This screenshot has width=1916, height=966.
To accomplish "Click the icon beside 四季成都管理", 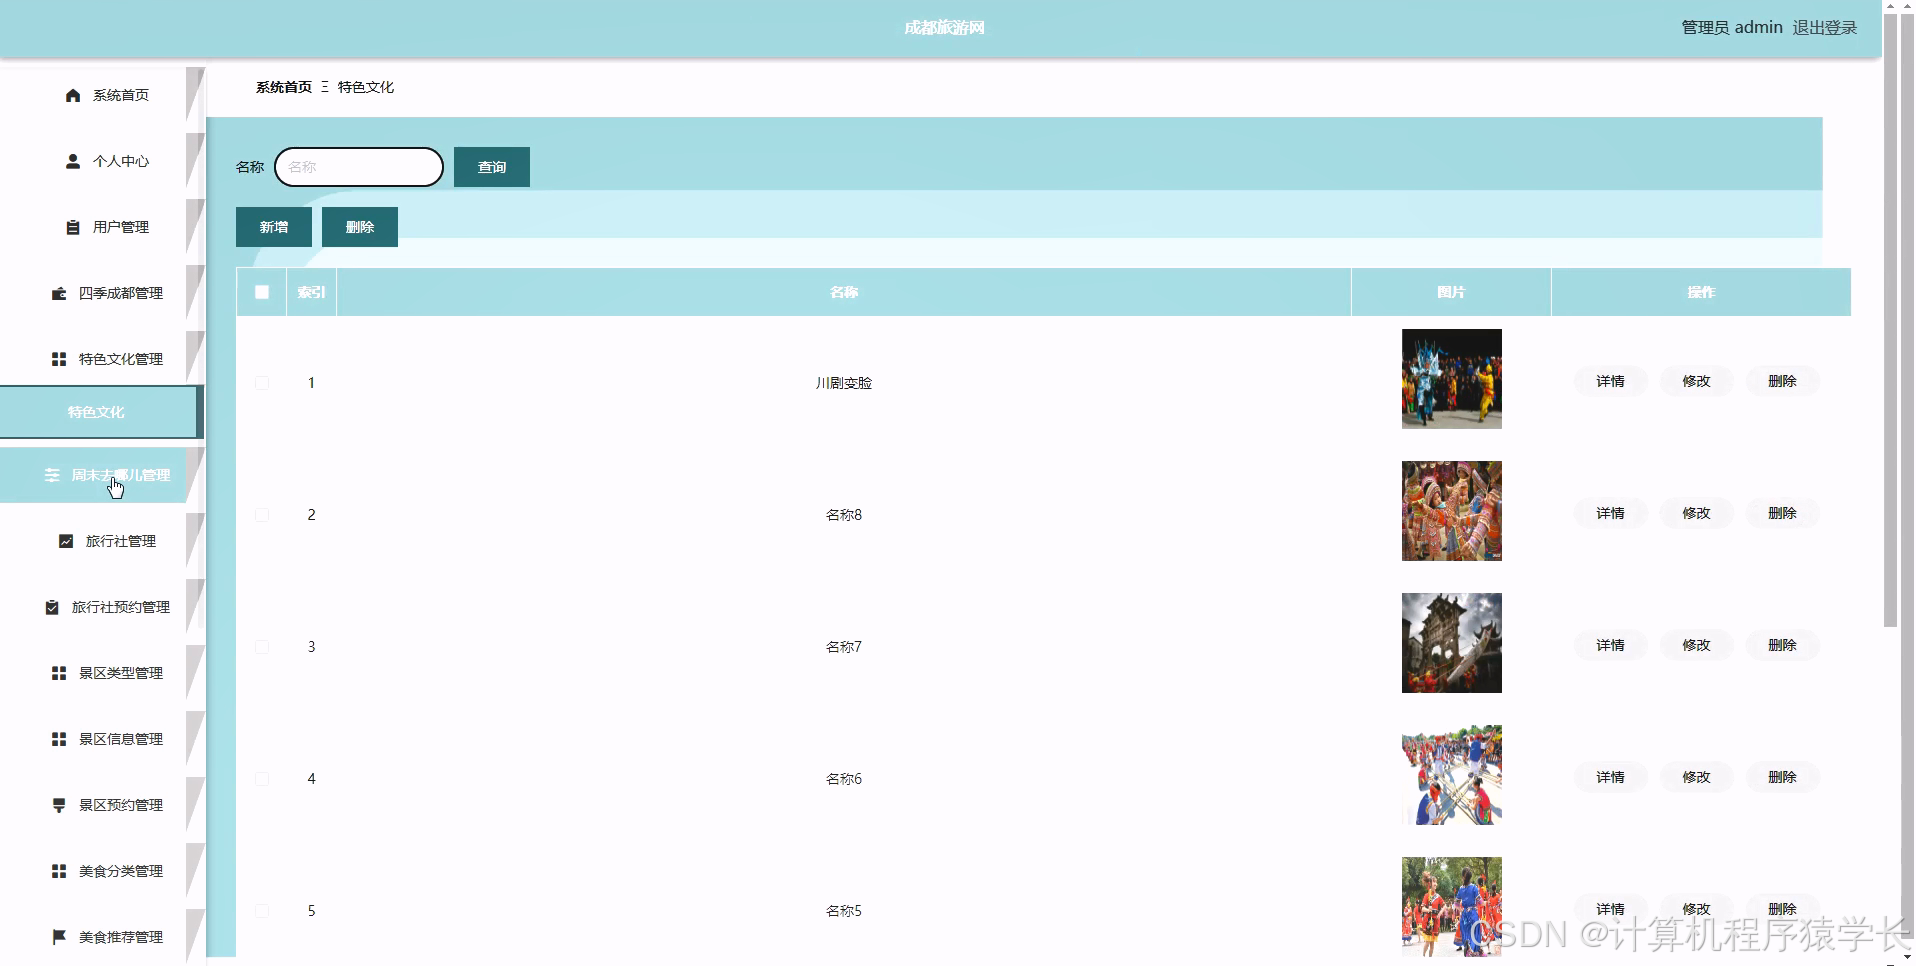I will 59,293.
